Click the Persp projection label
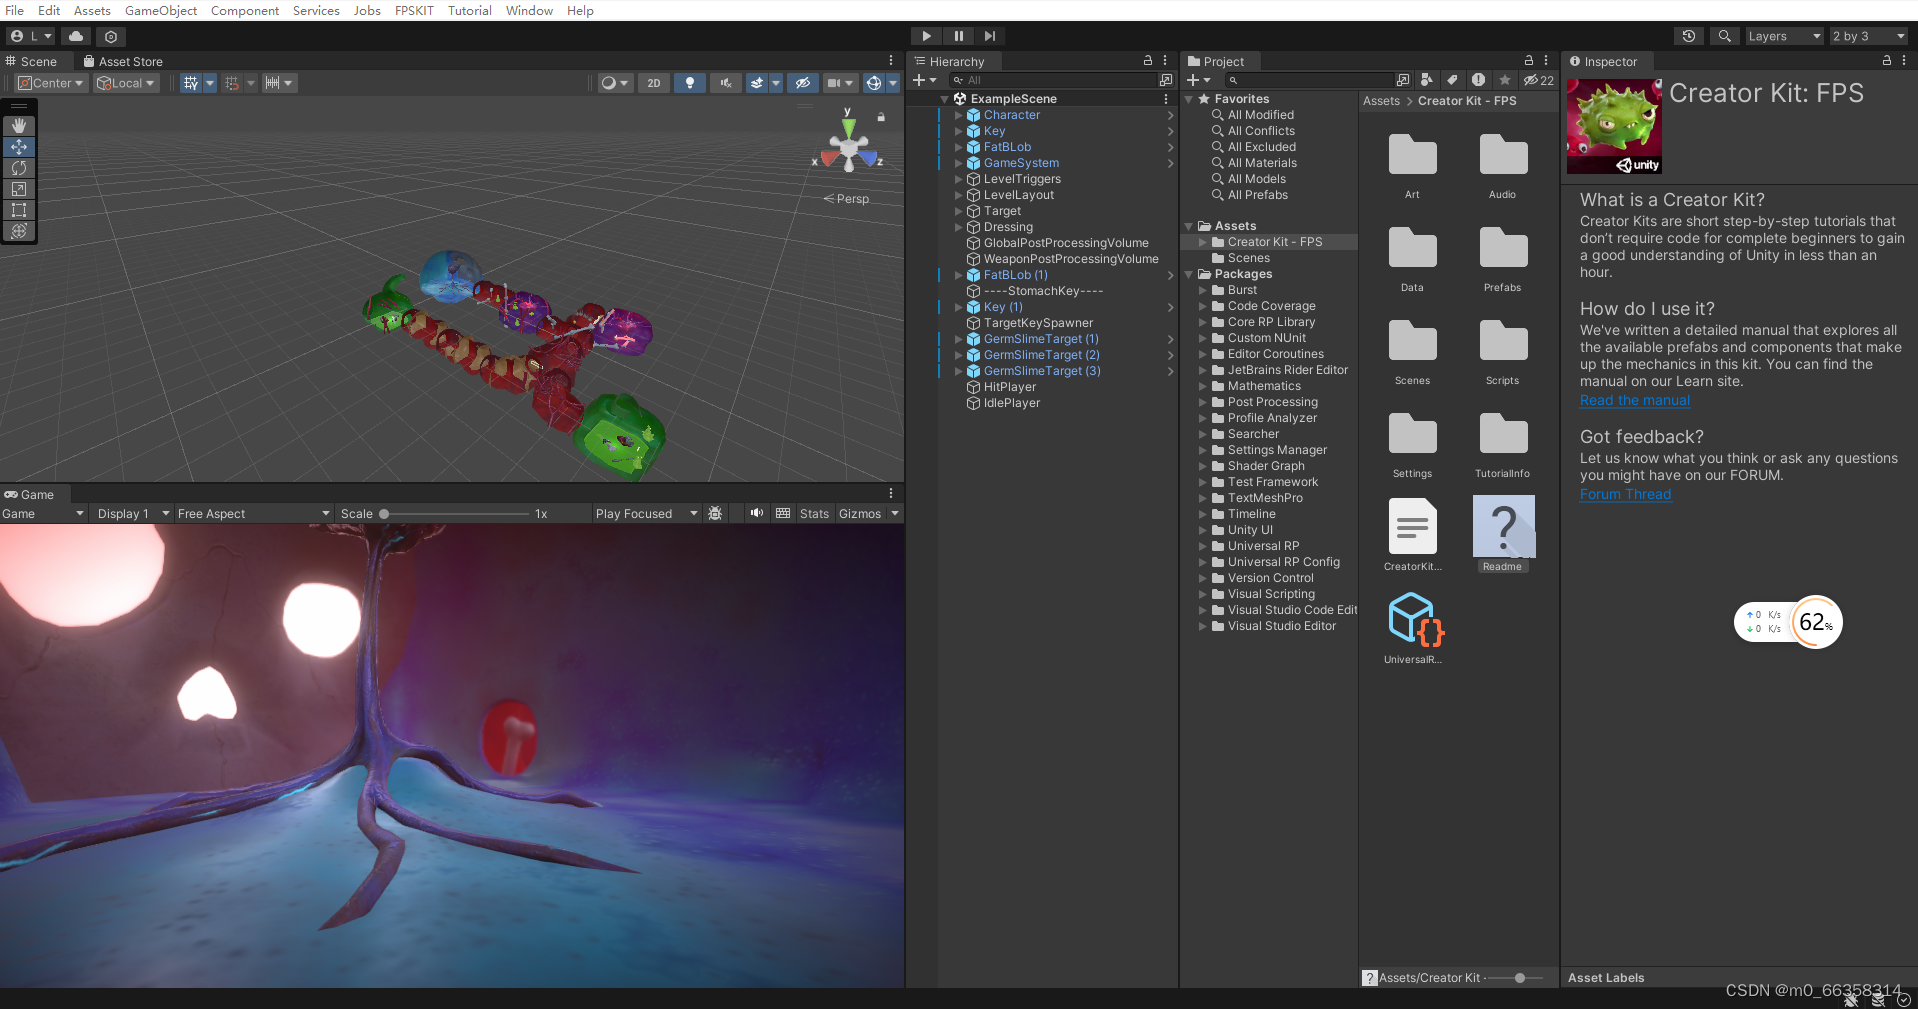This screenshot has width=1918, height=1009. click(x=853, y=199)
